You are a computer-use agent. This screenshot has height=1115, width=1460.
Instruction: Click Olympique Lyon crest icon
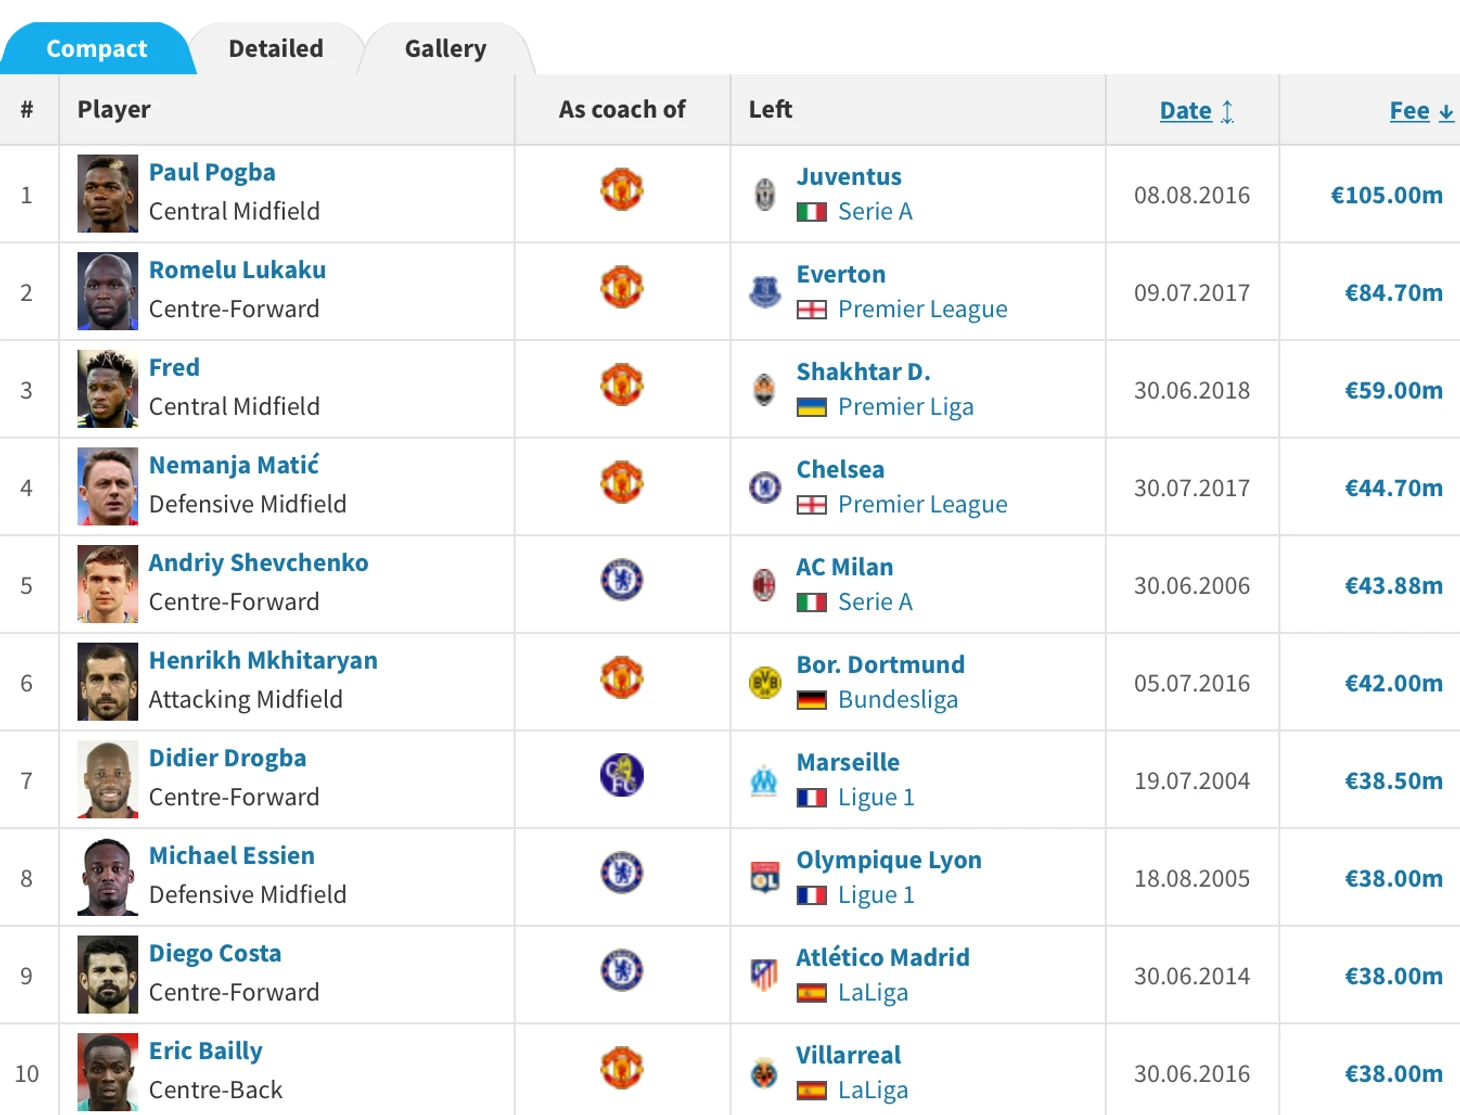[765, 878]
